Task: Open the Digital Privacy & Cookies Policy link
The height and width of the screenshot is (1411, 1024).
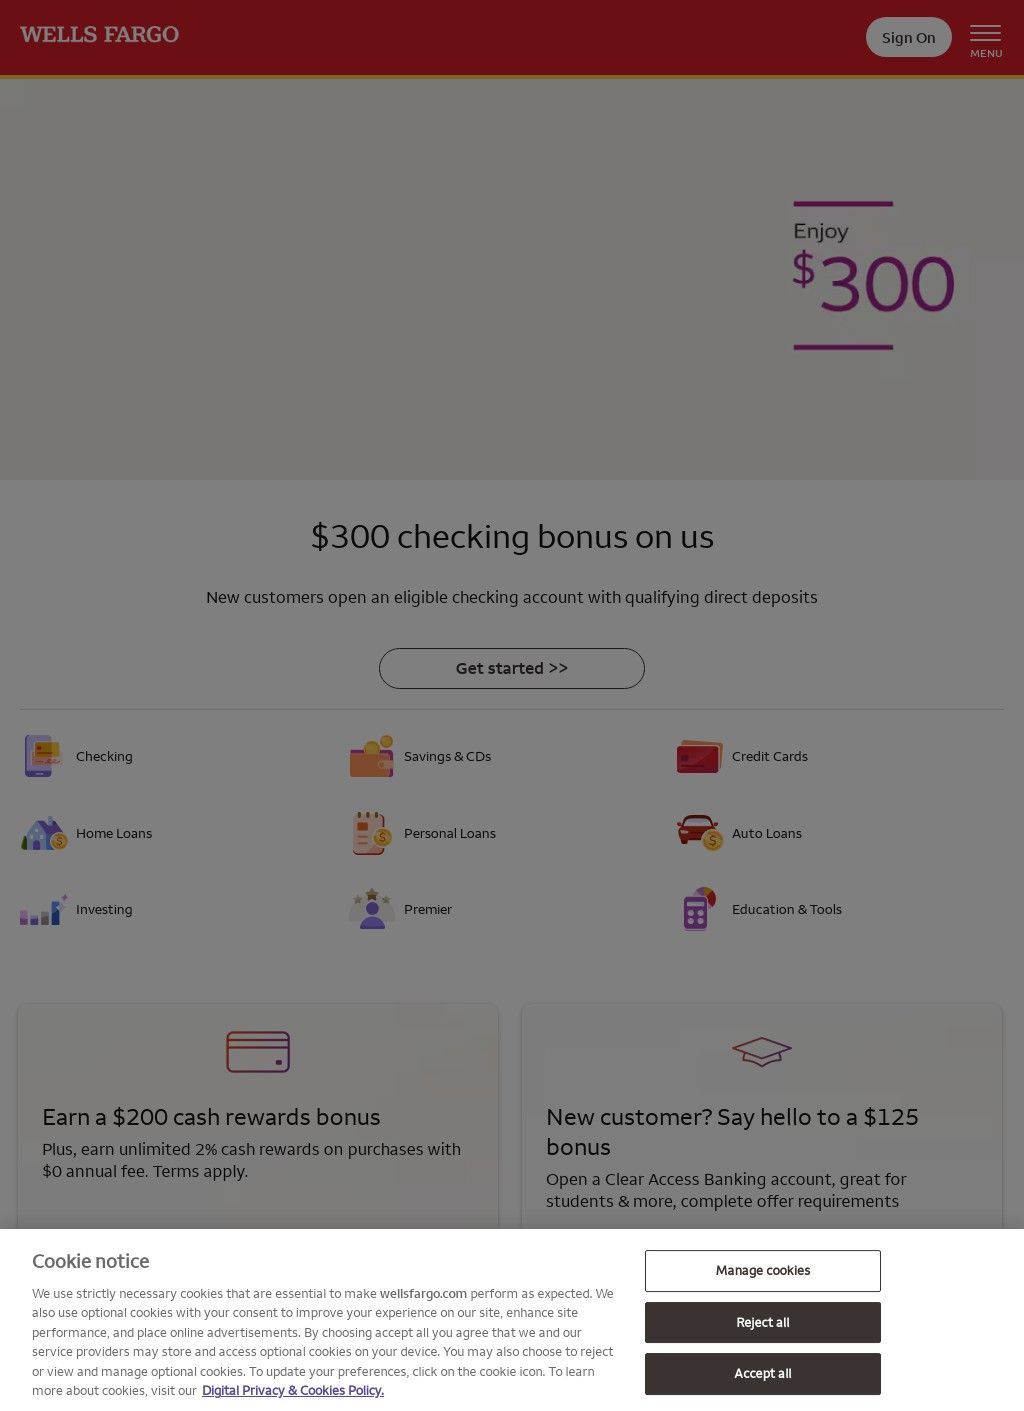Action: (292, 1391)
